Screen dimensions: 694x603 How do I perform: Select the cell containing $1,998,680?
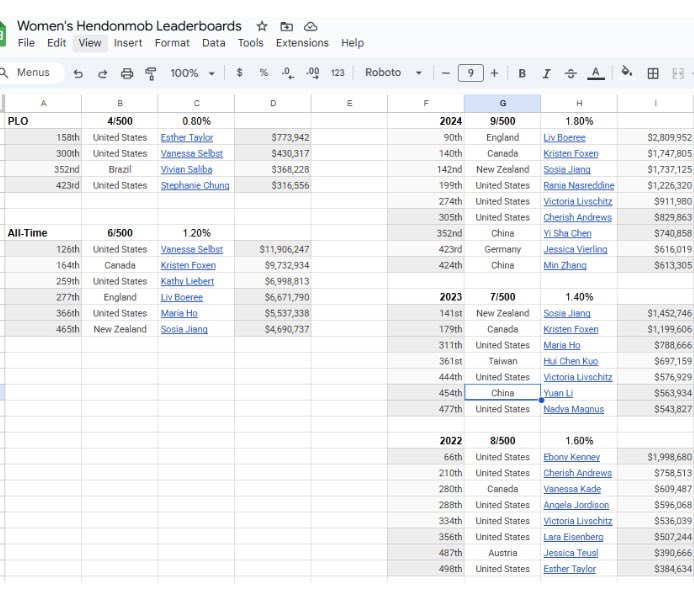655,457
